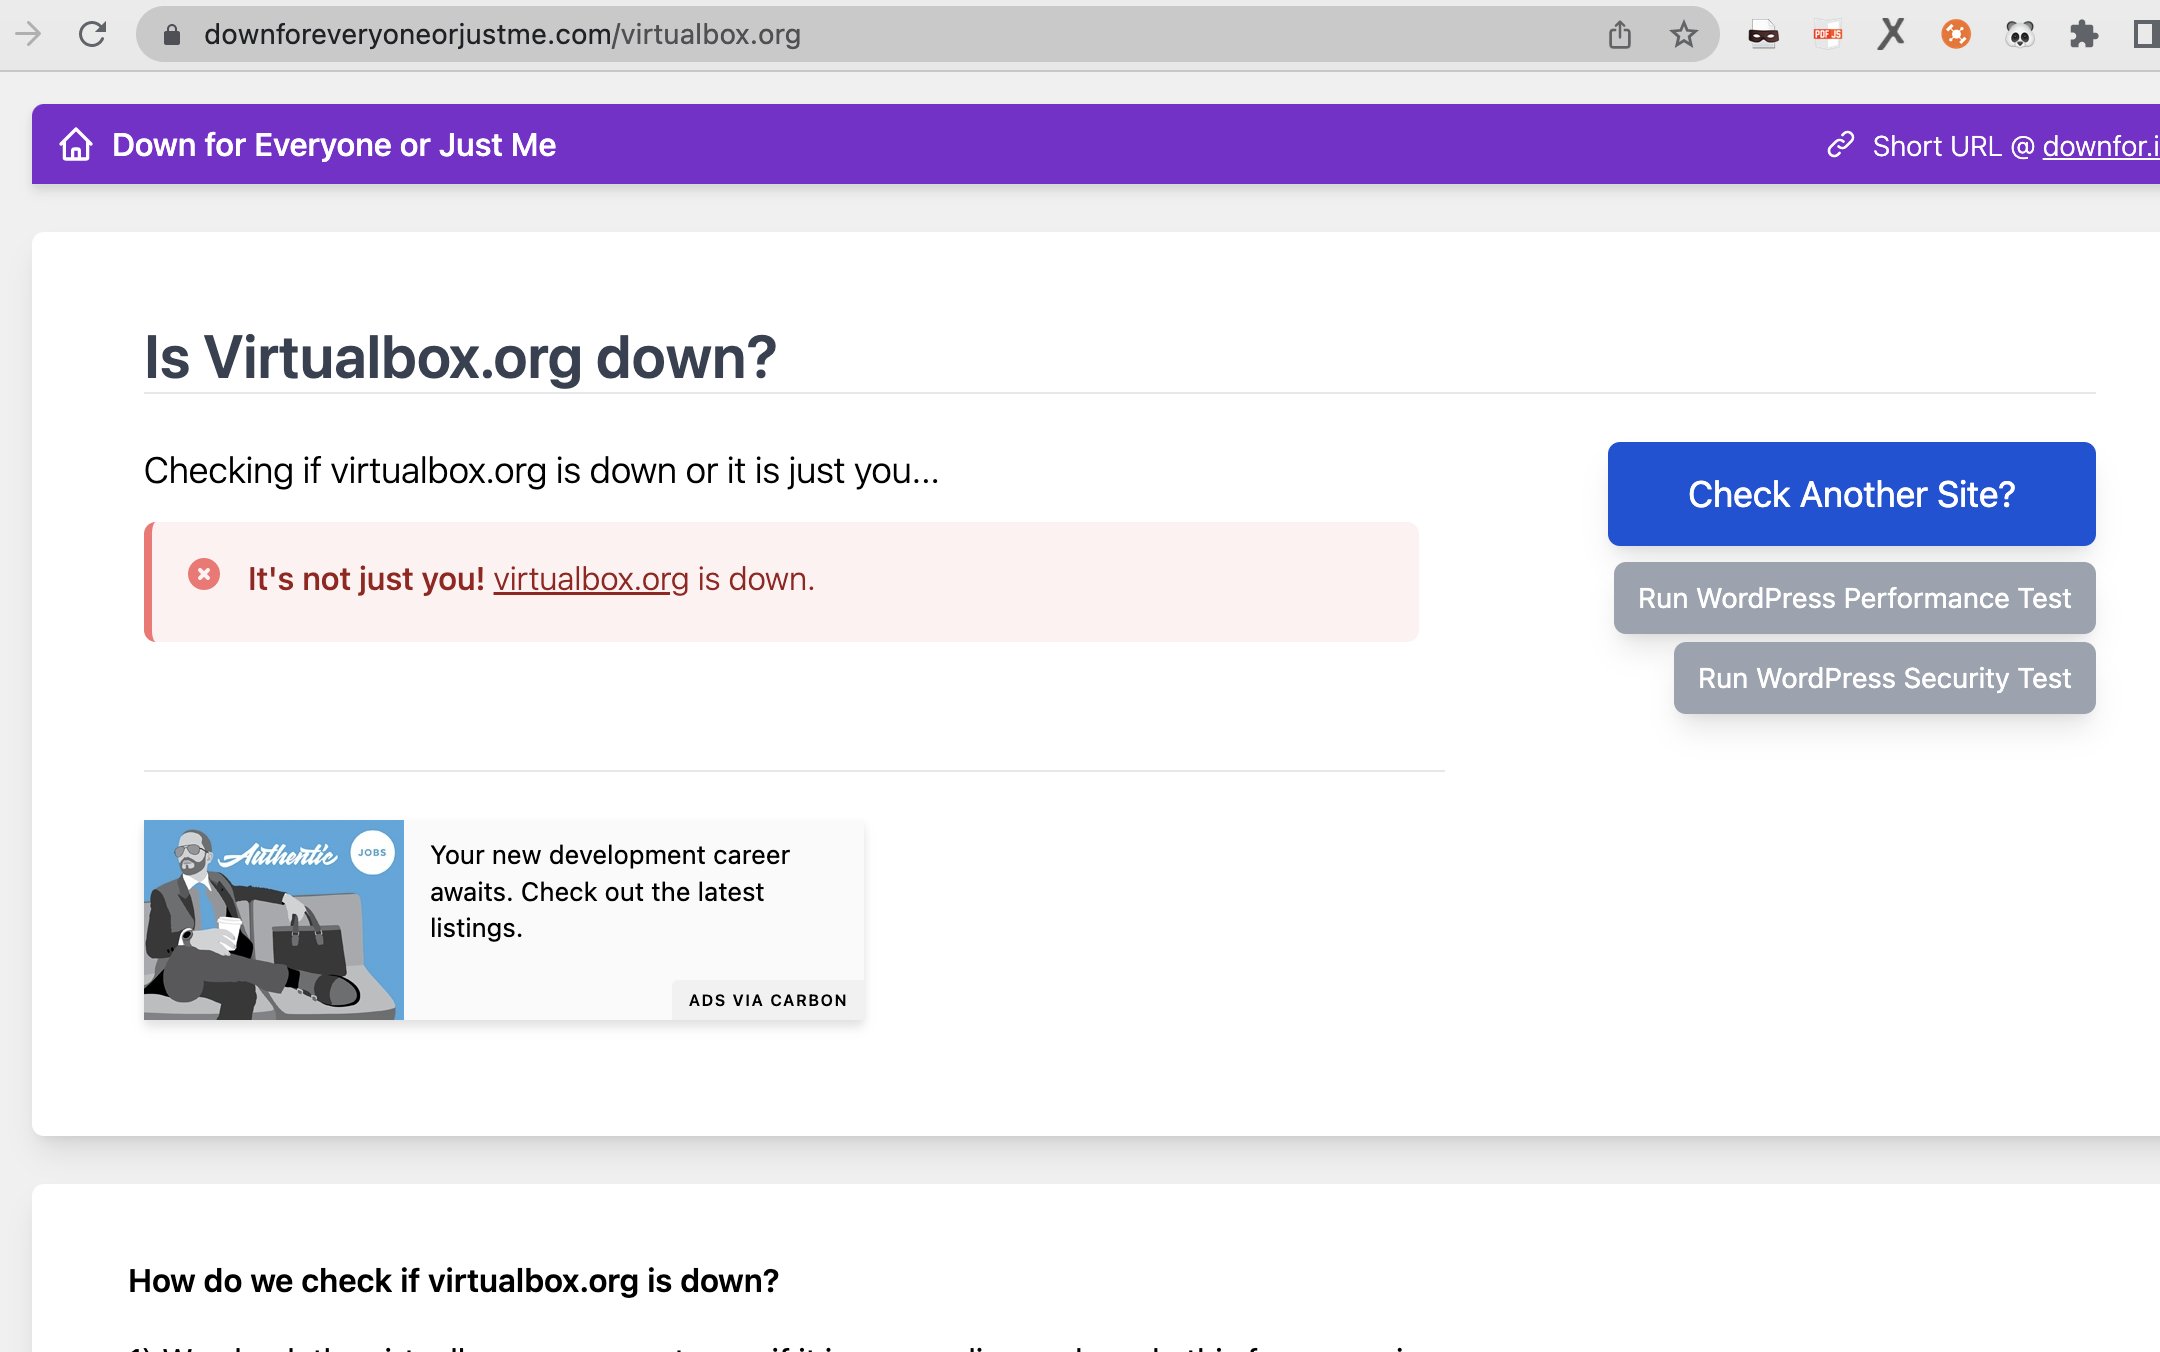
Task: Open the incognito-glasses extension icon
Action: [x=1763, y=35]
